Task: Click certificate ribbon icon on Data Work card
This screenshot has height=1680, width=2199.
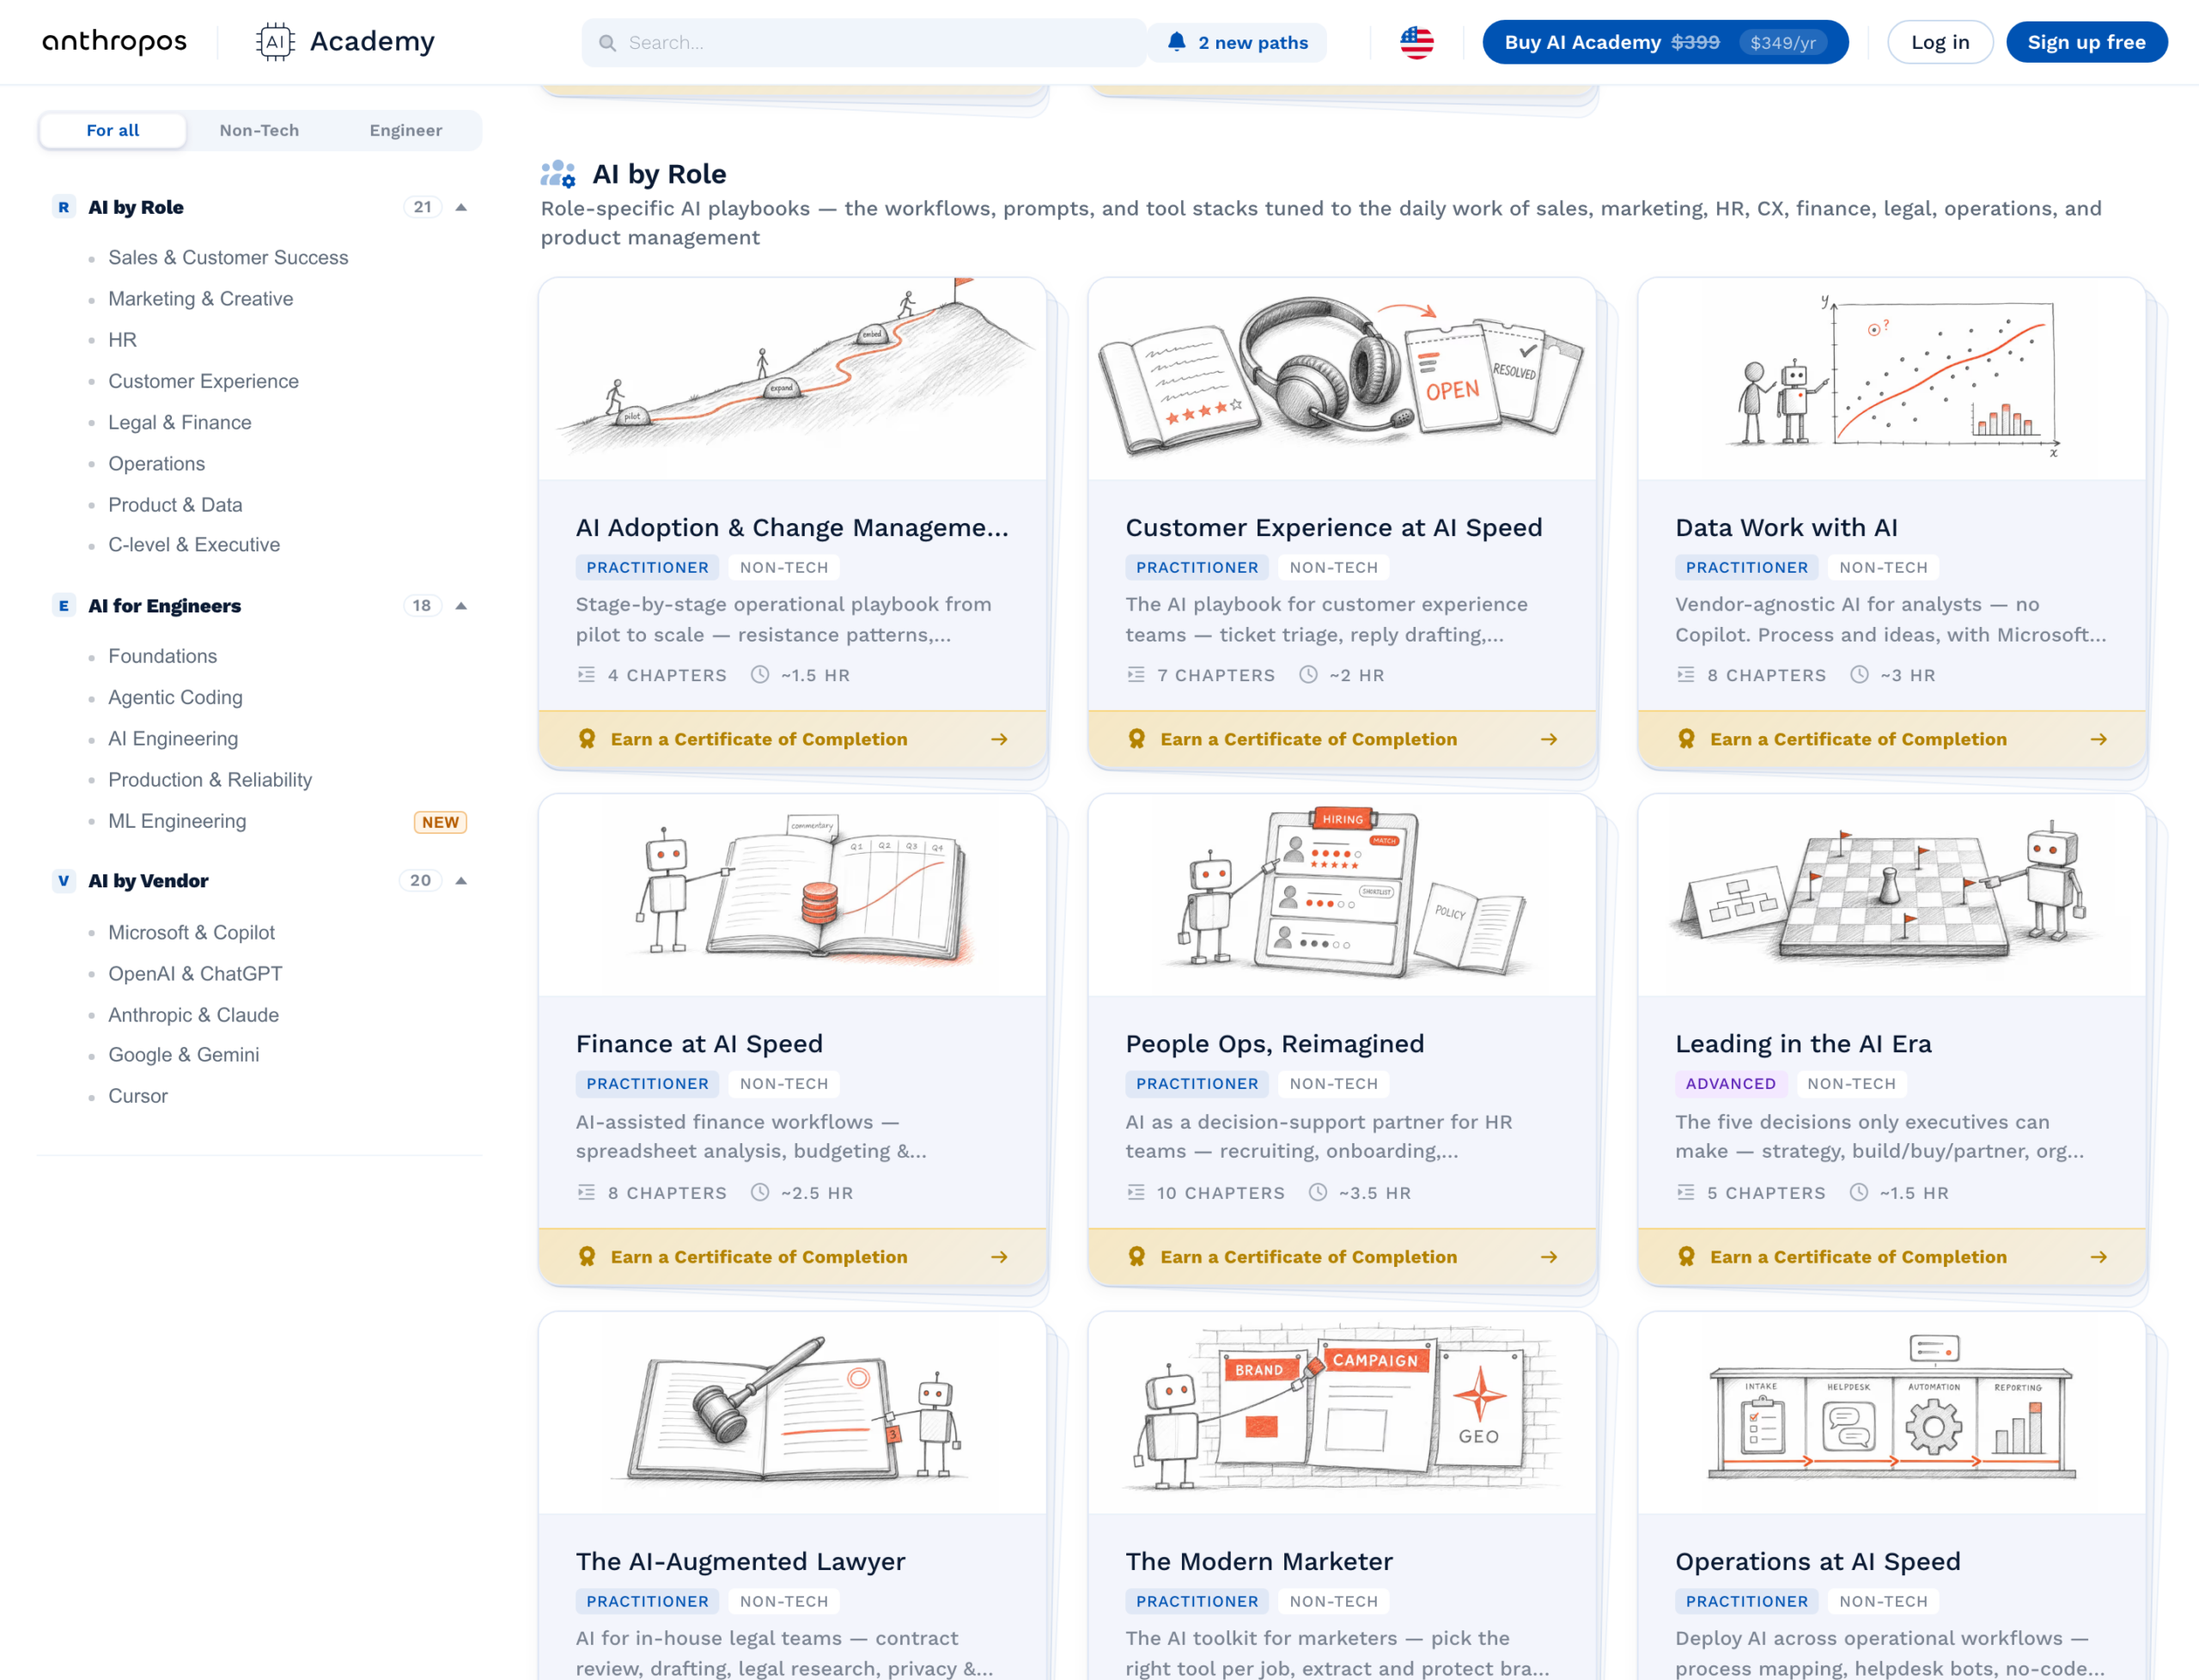Action: point(1687,739)
